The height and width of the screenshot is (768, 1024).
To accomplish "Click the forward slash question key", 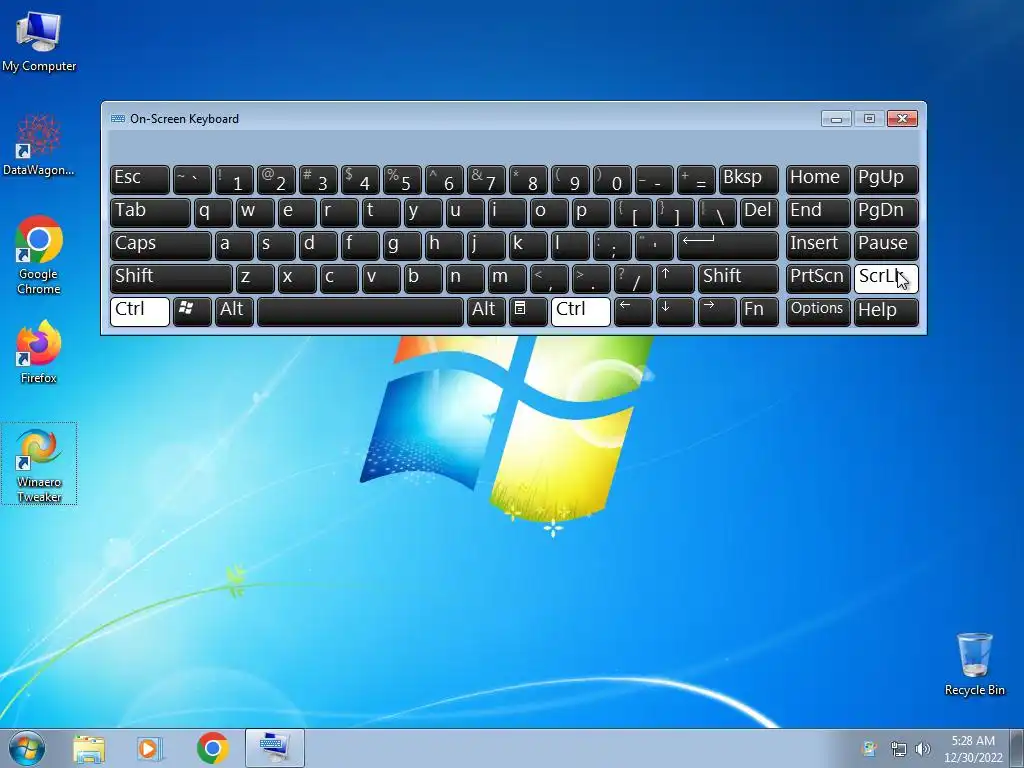I will pyautogui.click(x=633, y=278).
